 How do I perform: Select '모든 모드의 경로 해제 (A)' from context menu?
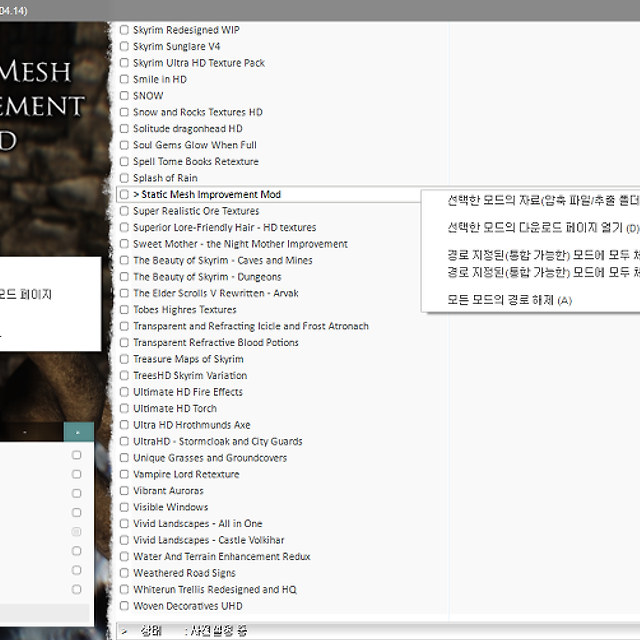tap(510, 300)
